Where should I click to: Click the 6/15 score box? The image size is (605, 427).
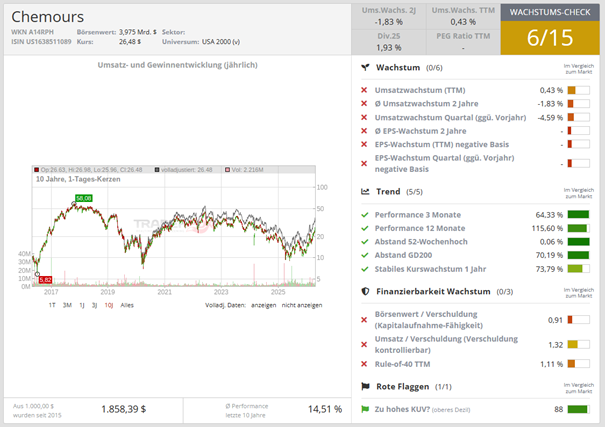550,38
